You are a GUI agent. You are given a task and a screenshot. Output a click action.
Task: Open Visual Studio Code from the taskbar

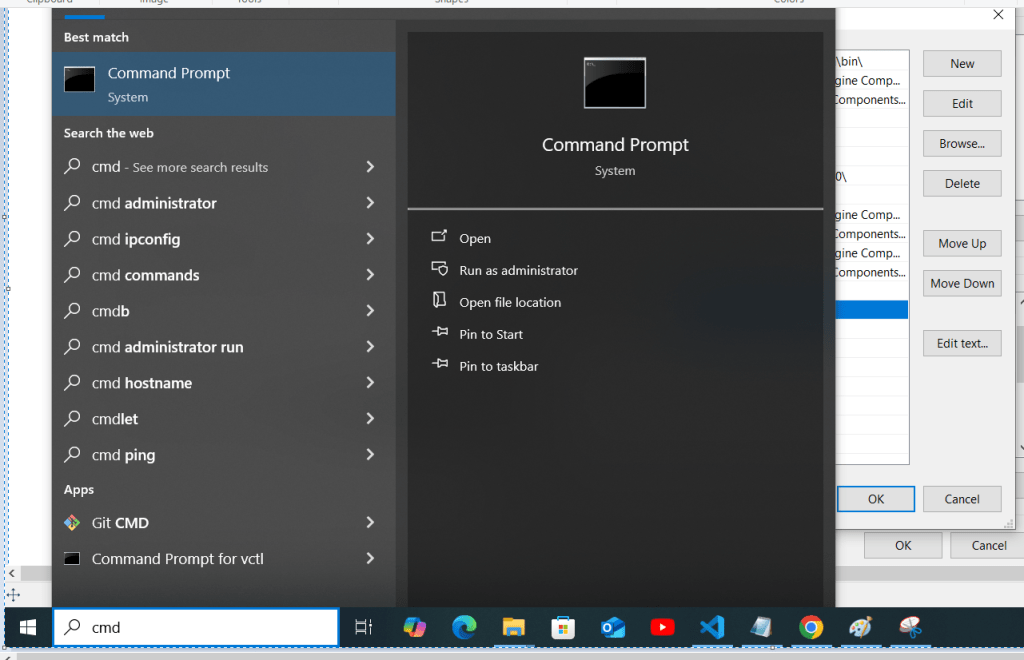(x=711, y=627)
